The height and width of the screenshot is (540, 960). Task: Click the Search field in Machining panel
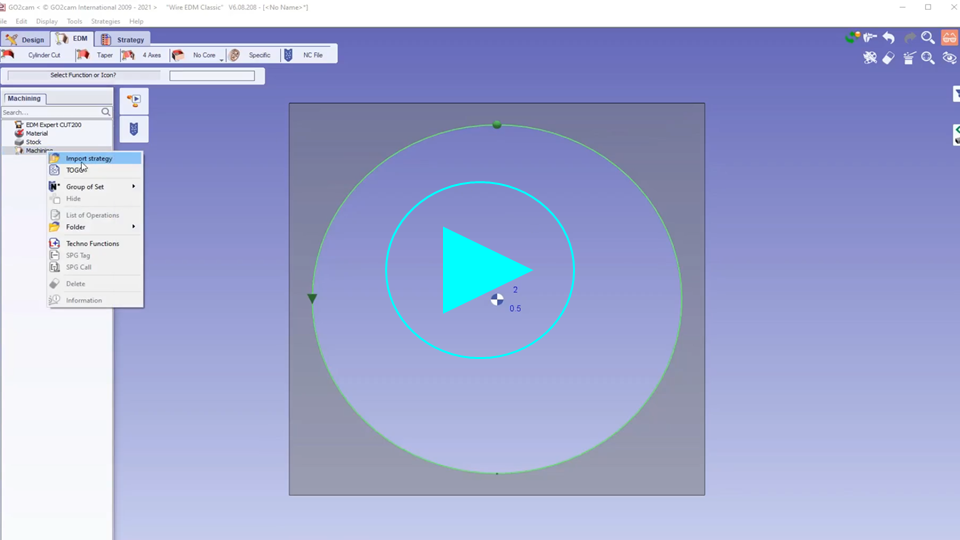click(50, 112)
